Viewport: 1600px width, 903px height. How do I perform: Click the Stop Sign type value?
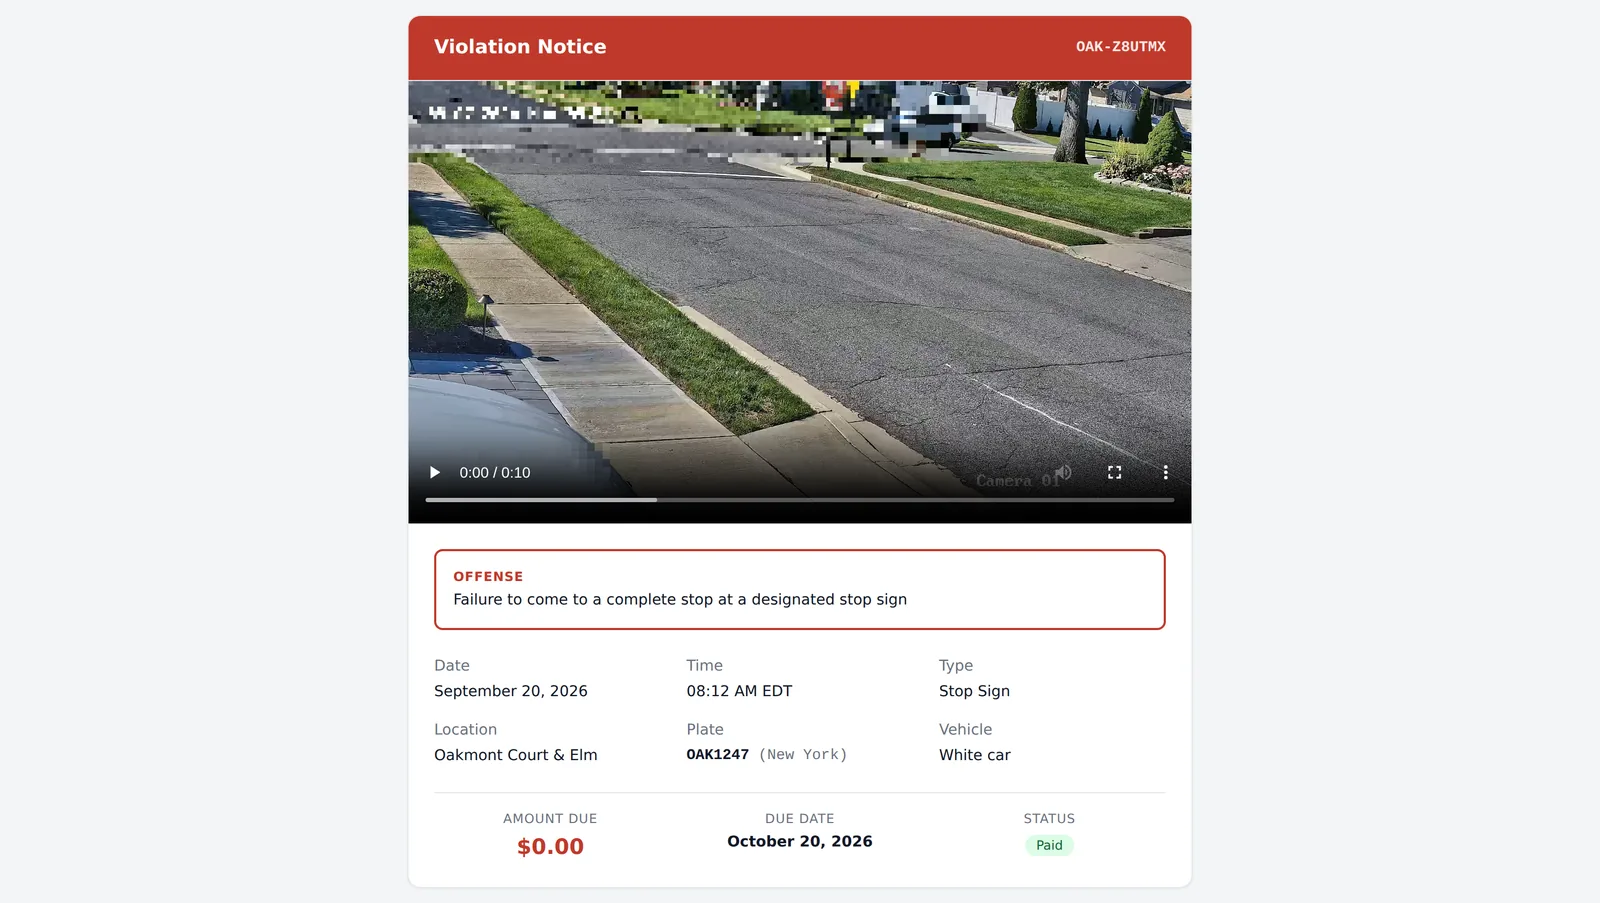[x=974, y=691]
